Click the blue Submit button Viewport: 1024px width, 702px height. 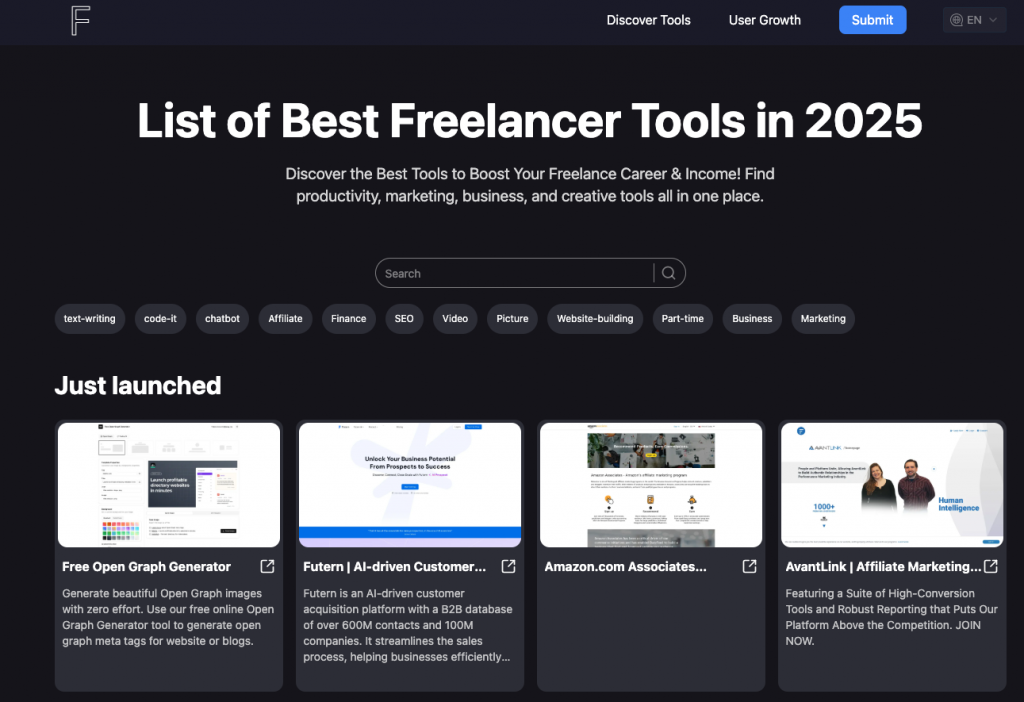(x=872, y=20)
